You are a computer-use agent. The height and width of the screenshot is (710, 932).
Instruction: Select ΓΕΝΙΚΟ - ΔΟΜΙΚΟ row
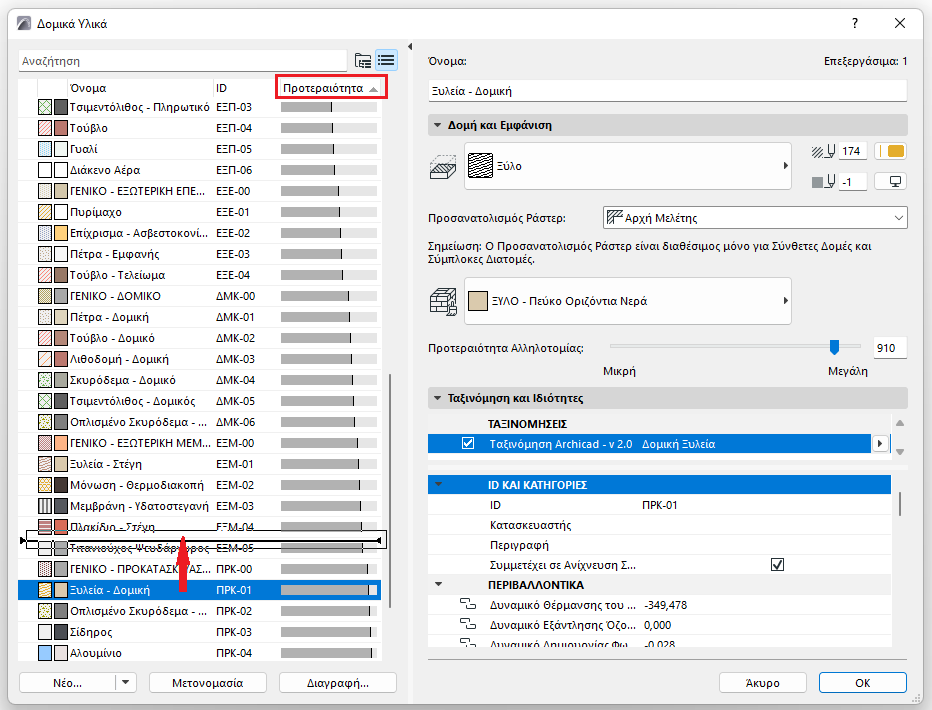tap(199, 296)
